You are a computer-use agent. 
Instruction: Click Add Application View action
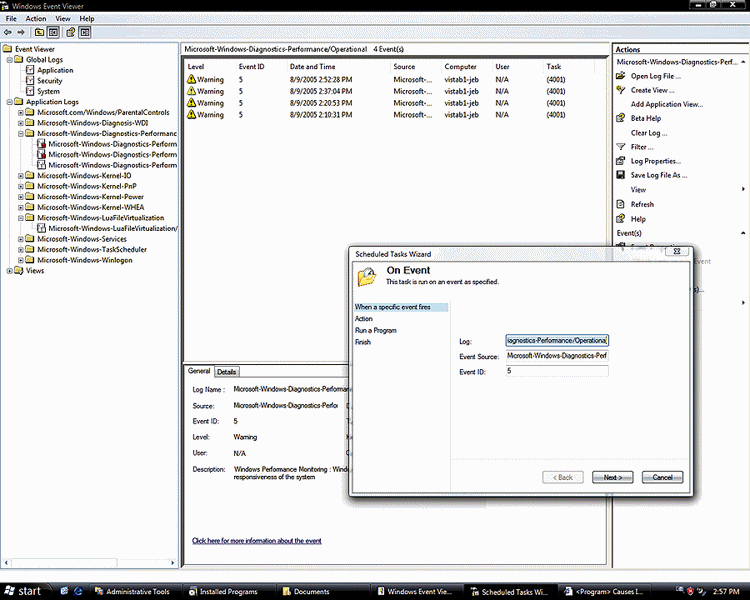[x=667, y=104]
